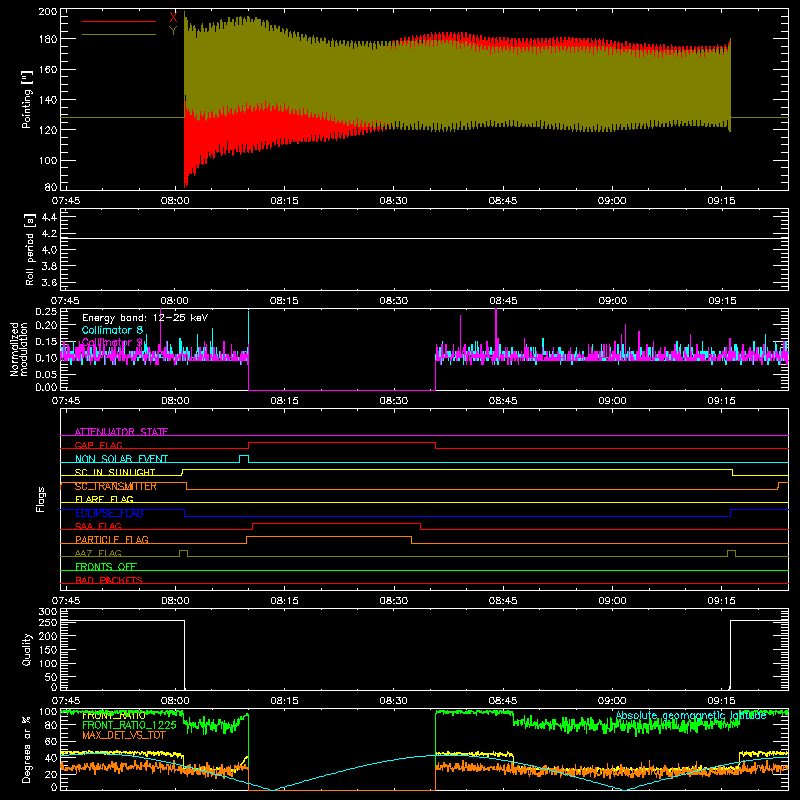Screen dimensions: 800x800
Task: Select the red 'X' legend label
Action: tap(173, 18)
